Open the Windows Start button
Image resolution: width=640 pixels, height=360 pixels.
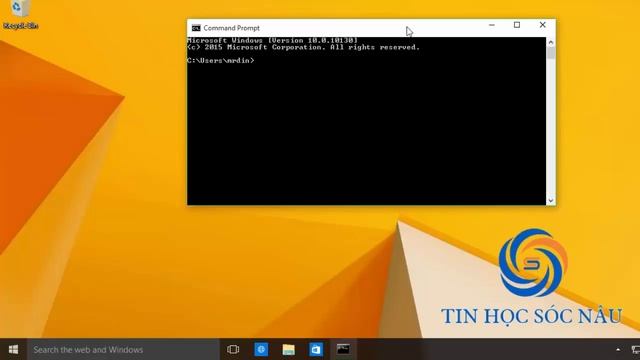[13, 349]
